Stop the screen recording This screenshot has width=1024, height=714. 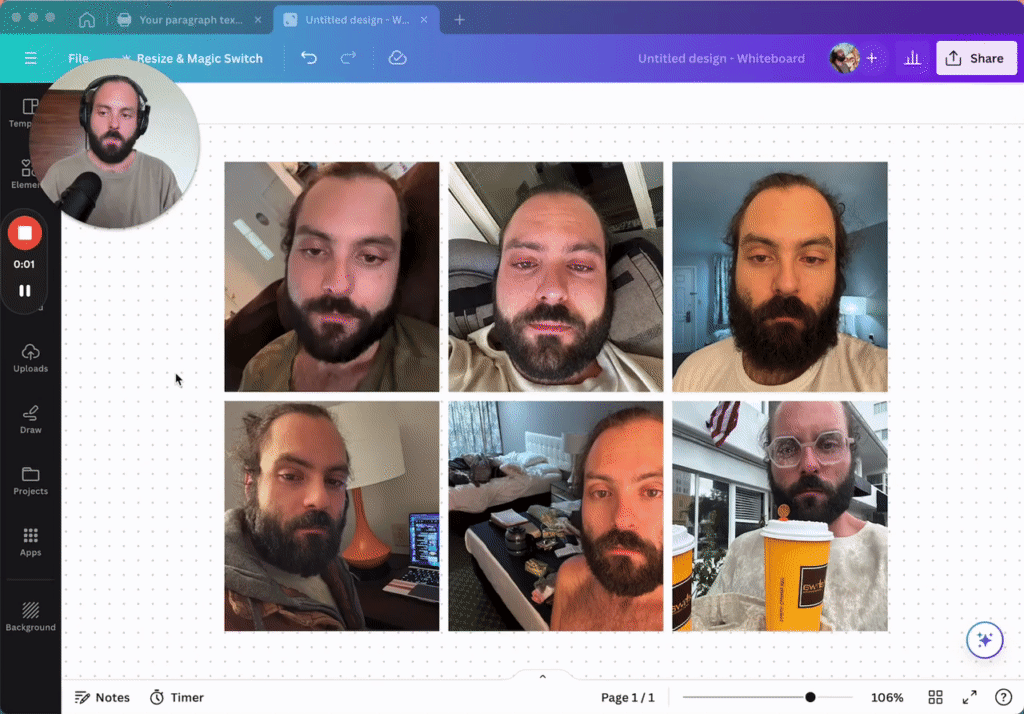coord(25,233)
